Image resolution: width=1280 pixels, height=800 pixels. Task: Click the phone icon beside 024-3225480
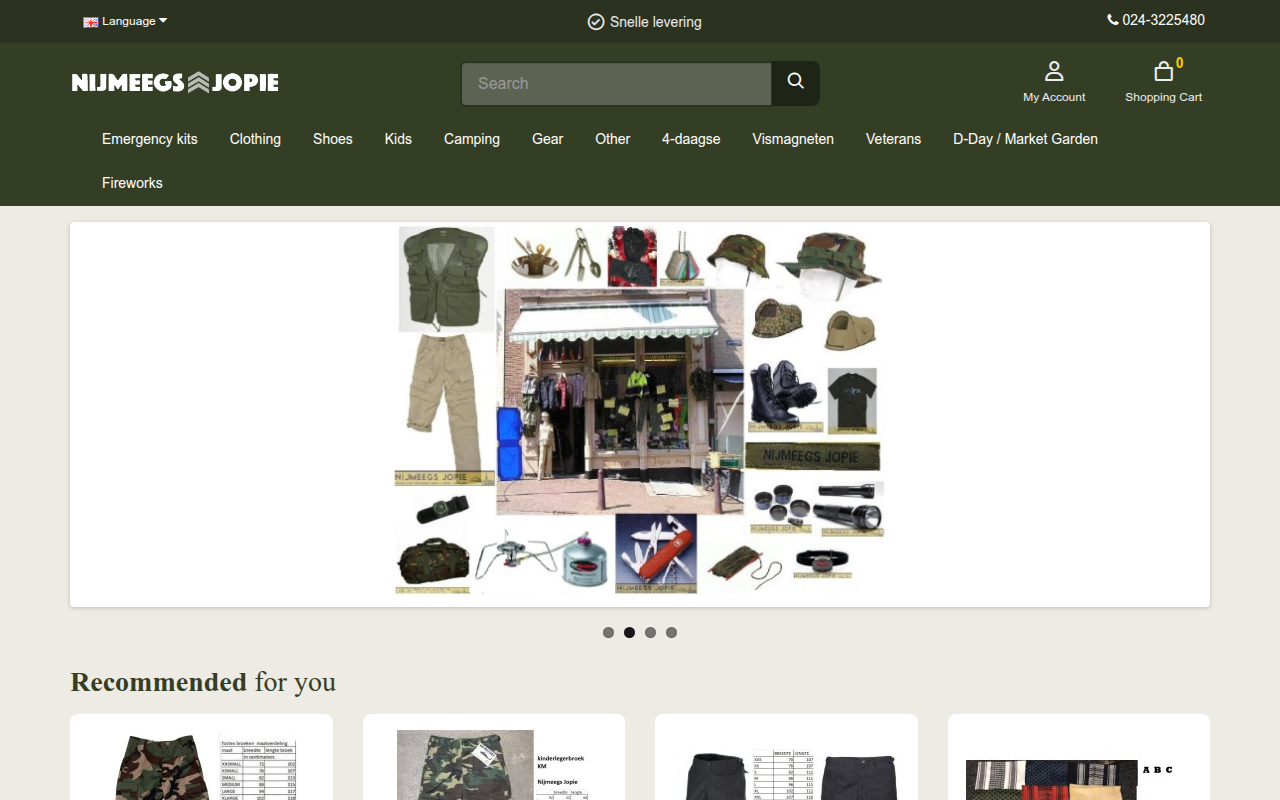[1112, 20]
